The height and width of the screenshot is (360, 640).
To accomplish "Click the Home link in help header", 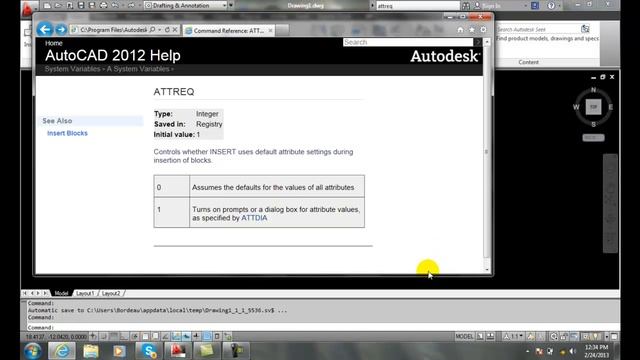I will point(54,43).
